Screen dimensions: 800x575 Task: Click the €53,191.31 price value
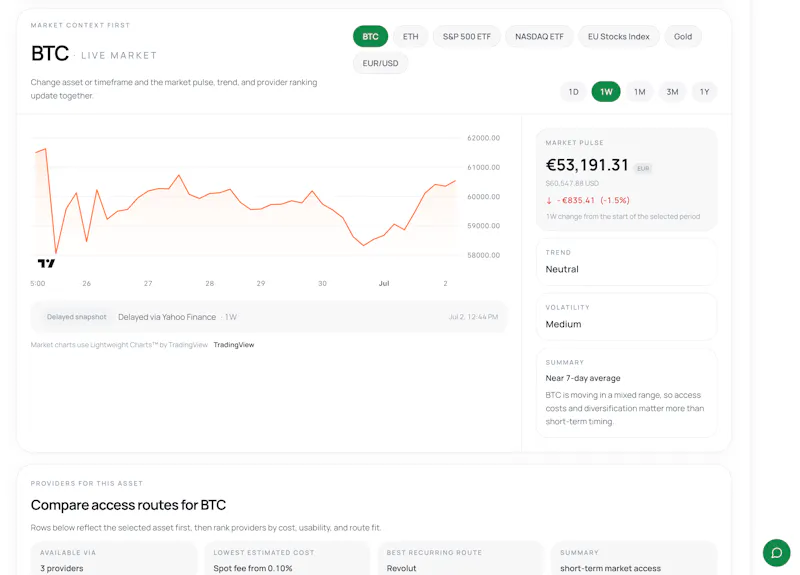pos(587,165)
